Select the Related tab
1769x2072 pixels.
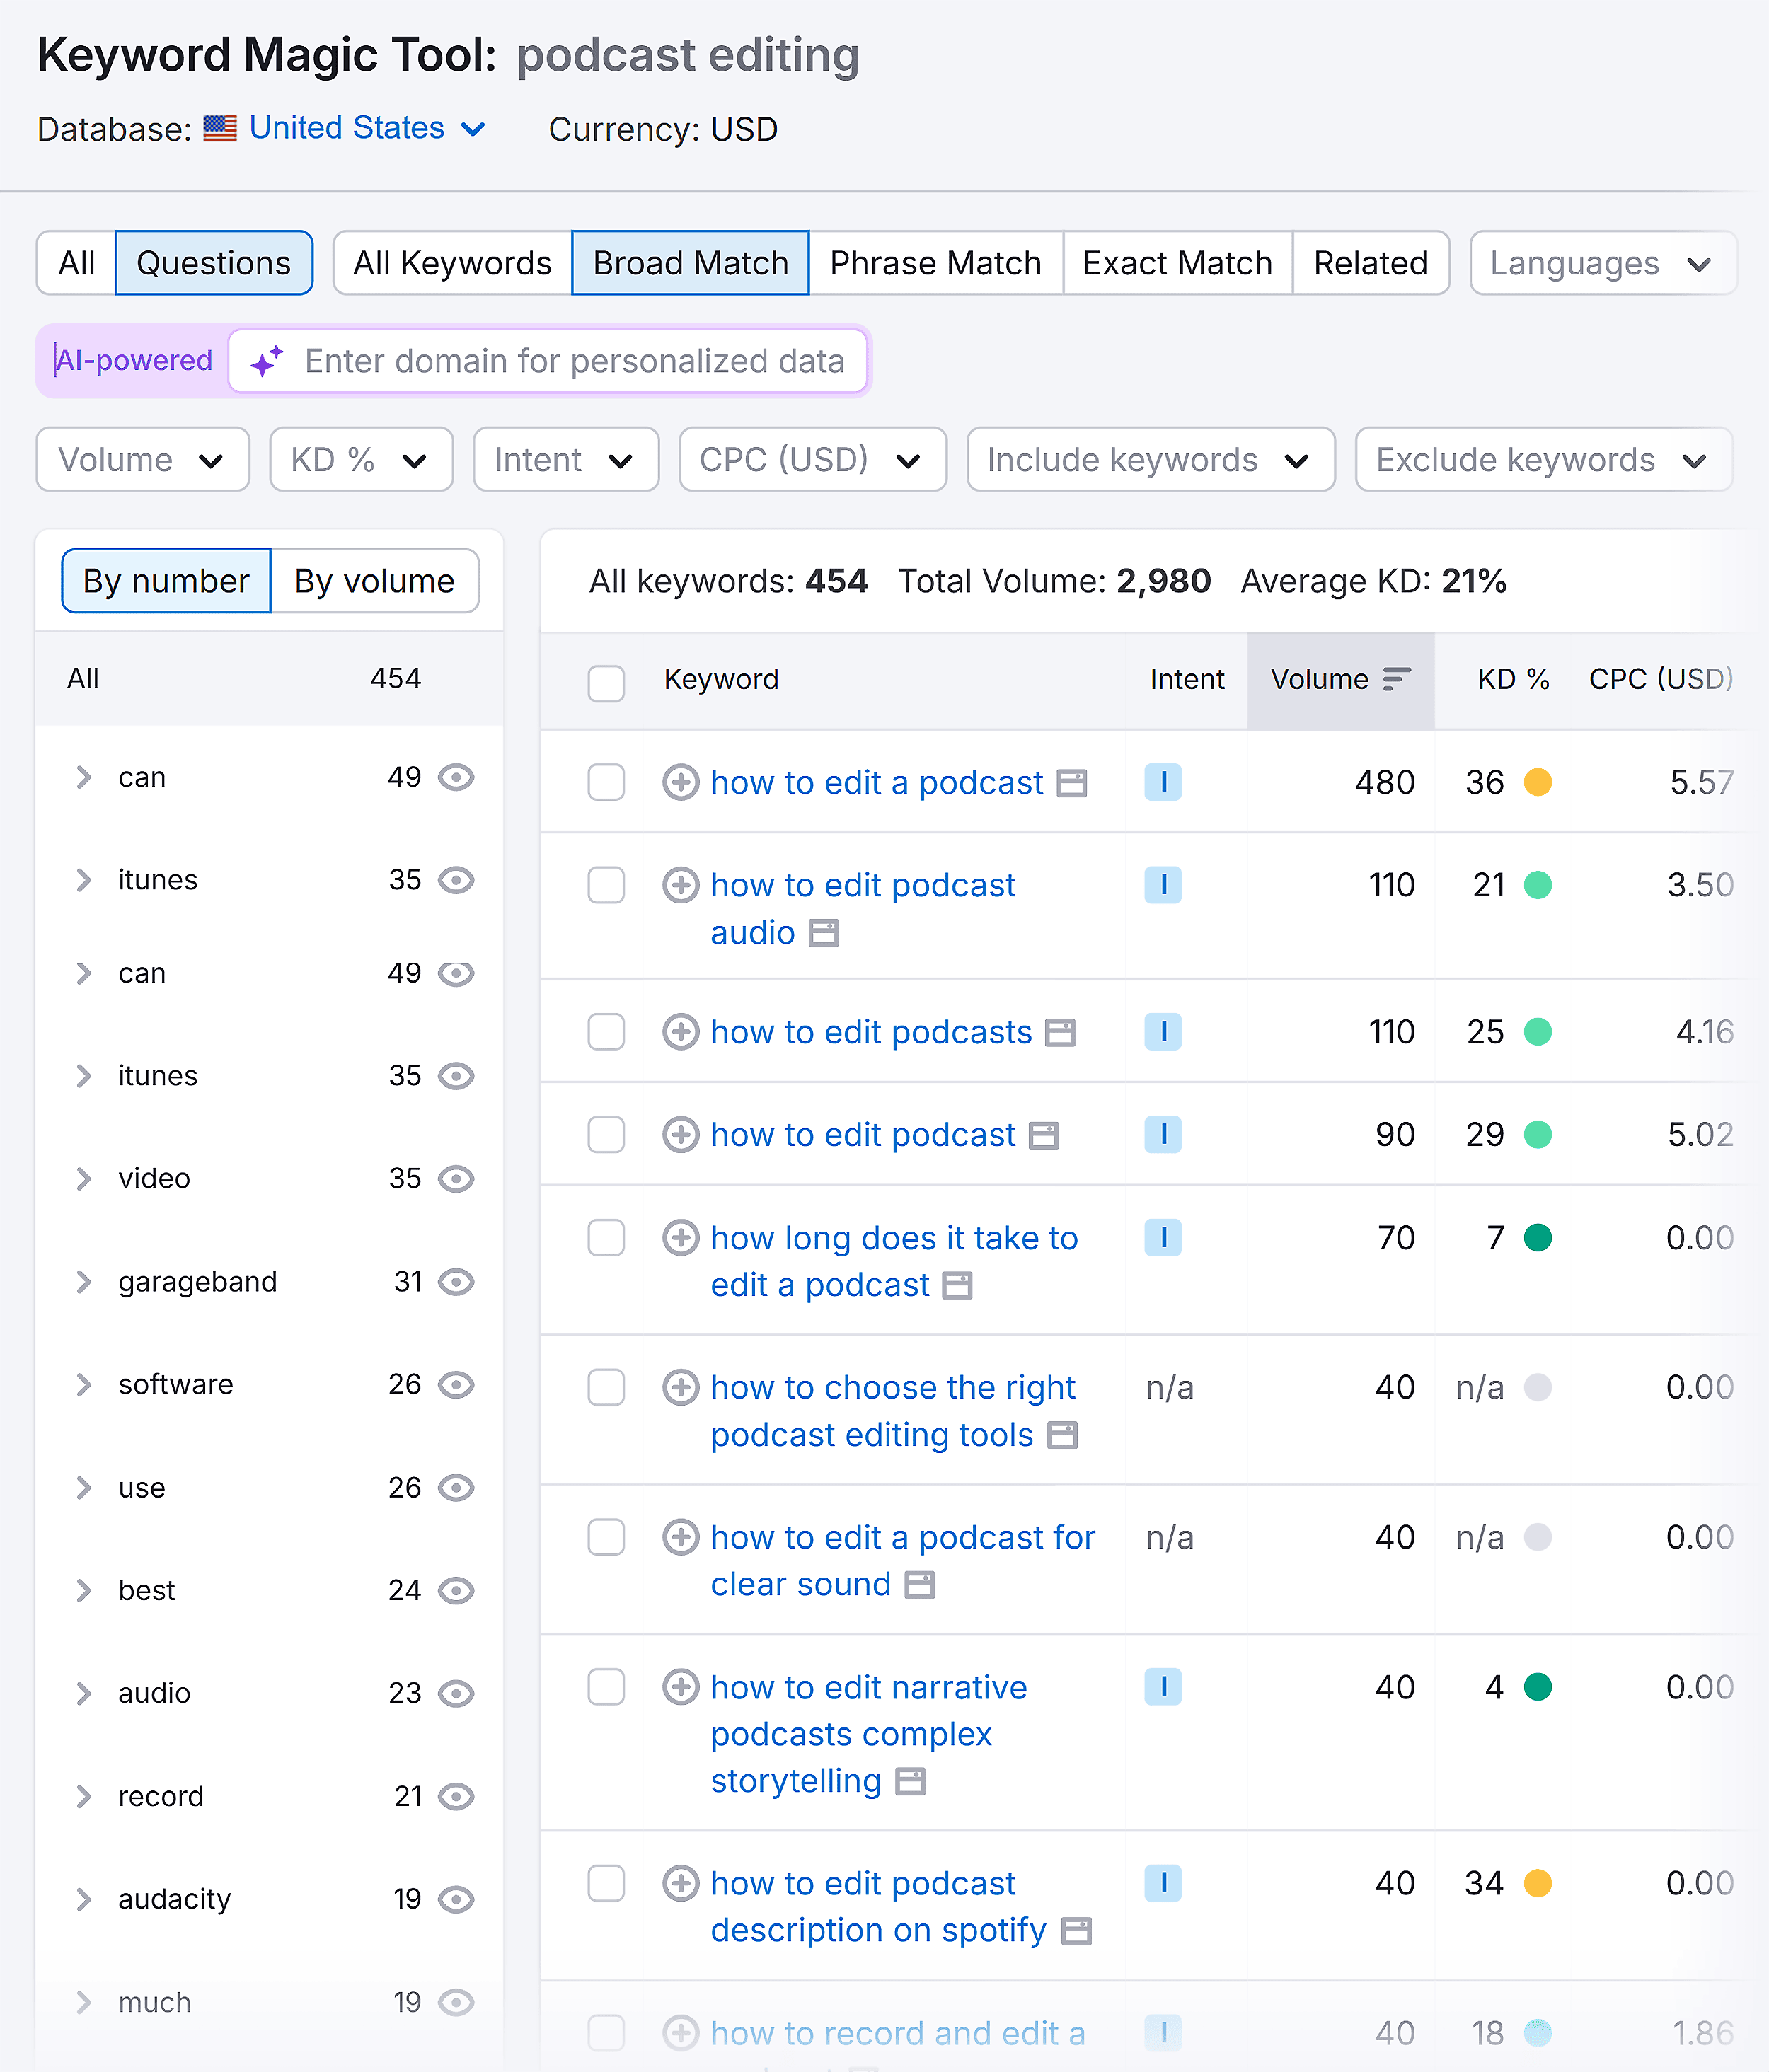(x=1370, y=263)
